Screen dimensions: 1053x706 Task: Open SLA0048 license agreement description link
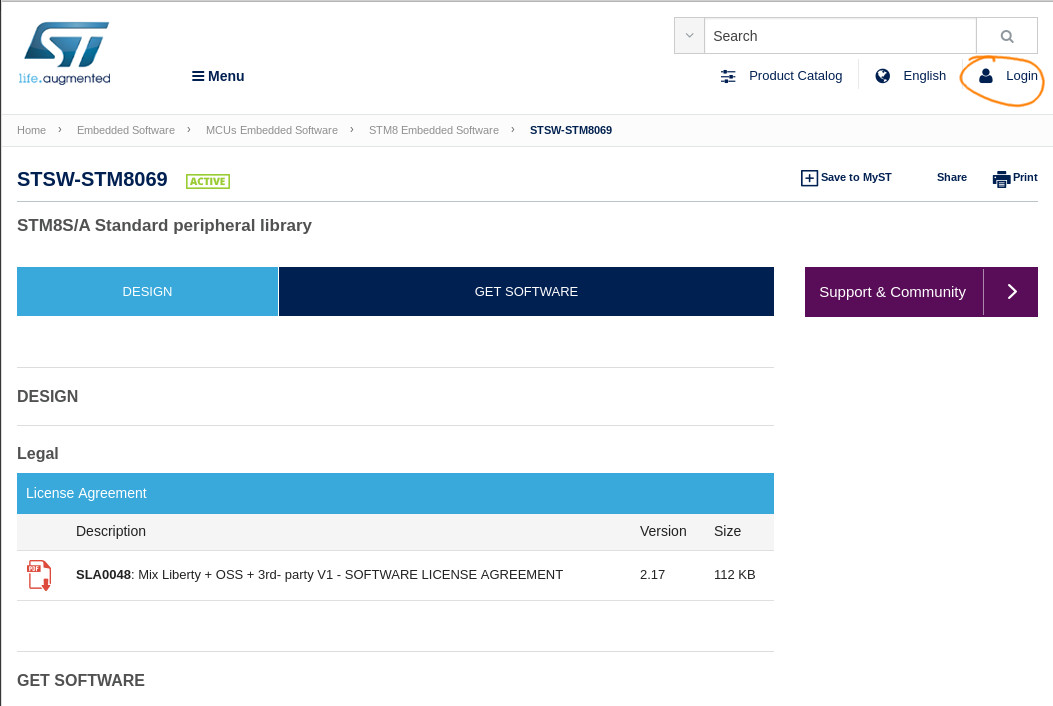coord(319,575)
